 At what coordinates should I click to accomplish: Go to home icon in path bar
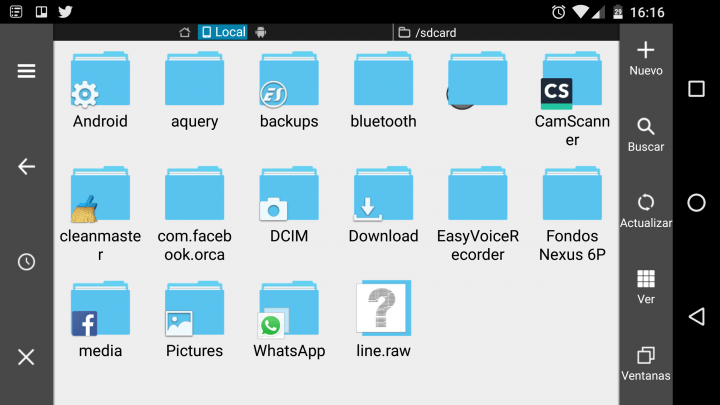point(184,32)
